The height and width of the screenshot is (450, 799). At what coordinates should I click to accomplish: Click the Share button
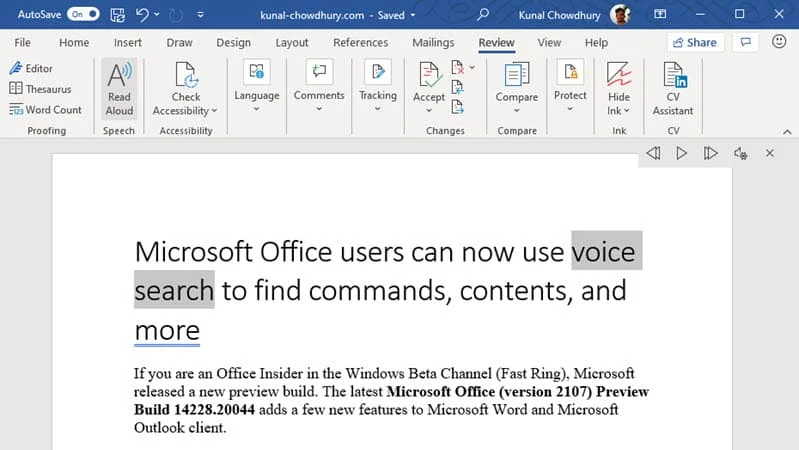tap(695, 43)
